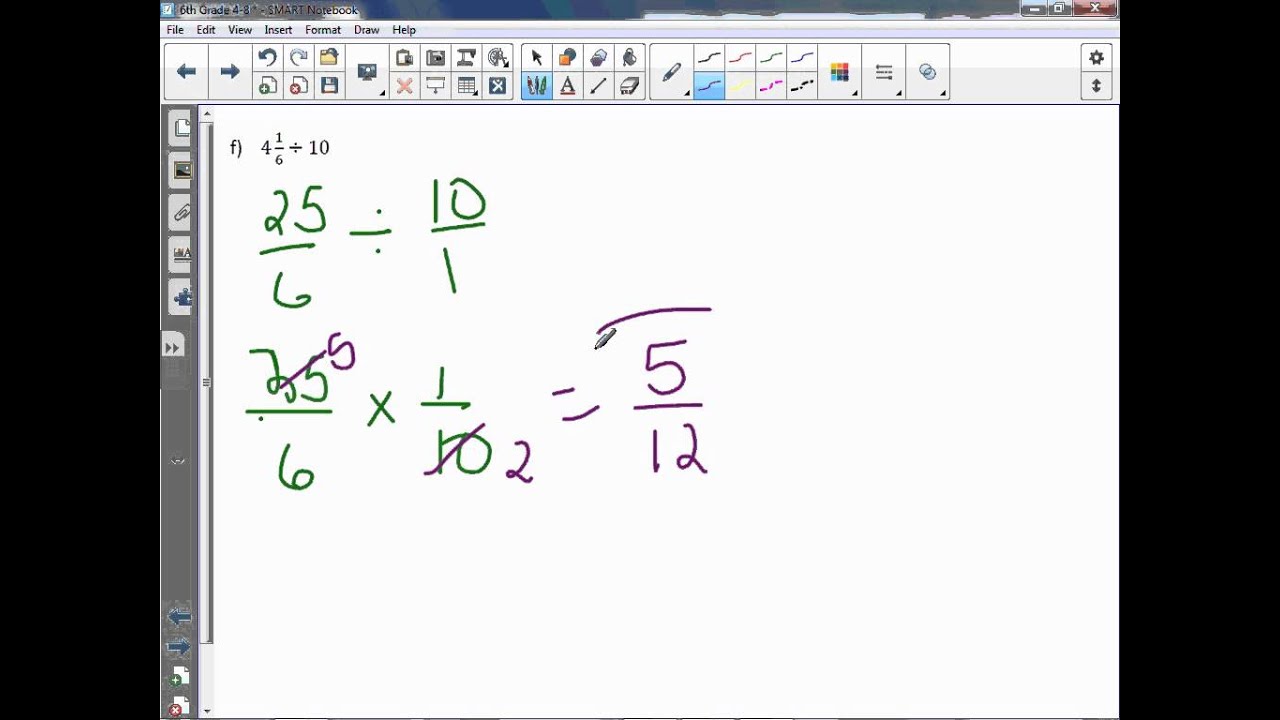Choose the magenta dashed line style
Viewport: 1280px width, 720px height.
pos(771,86)
